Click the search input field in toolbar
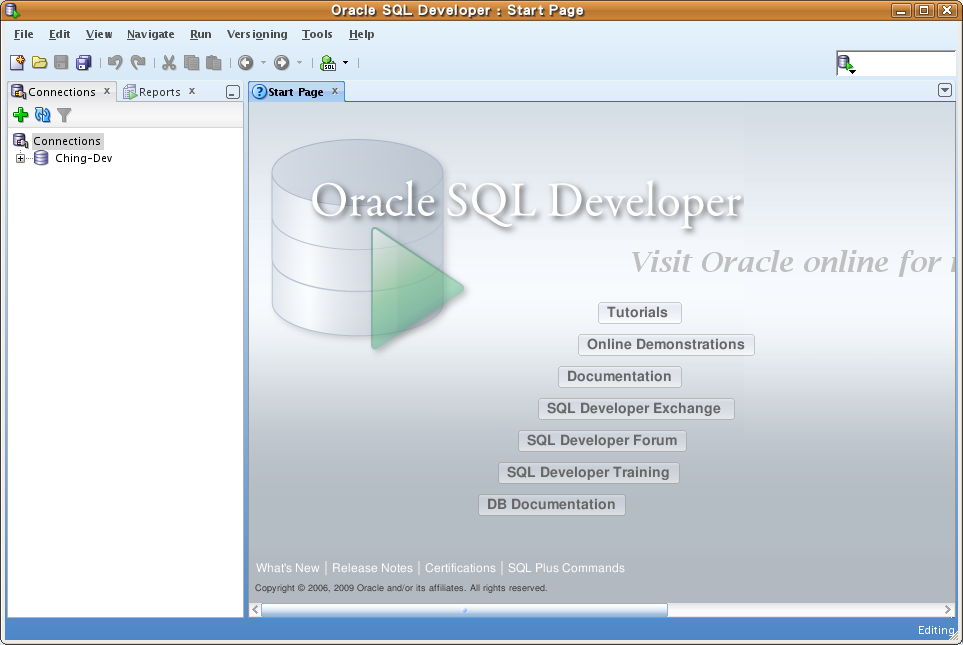The image size is (963, 645). [906, 63]
